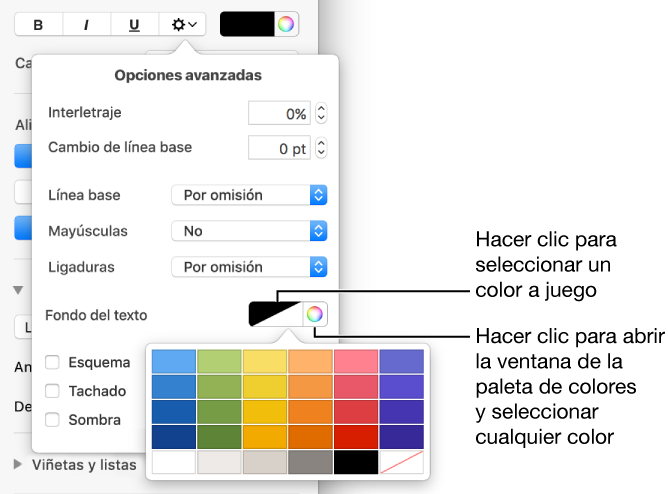Select the red swatch in third row
This screenshot has width=668, height=494.
pyautogui.click(x=356, y=412)
